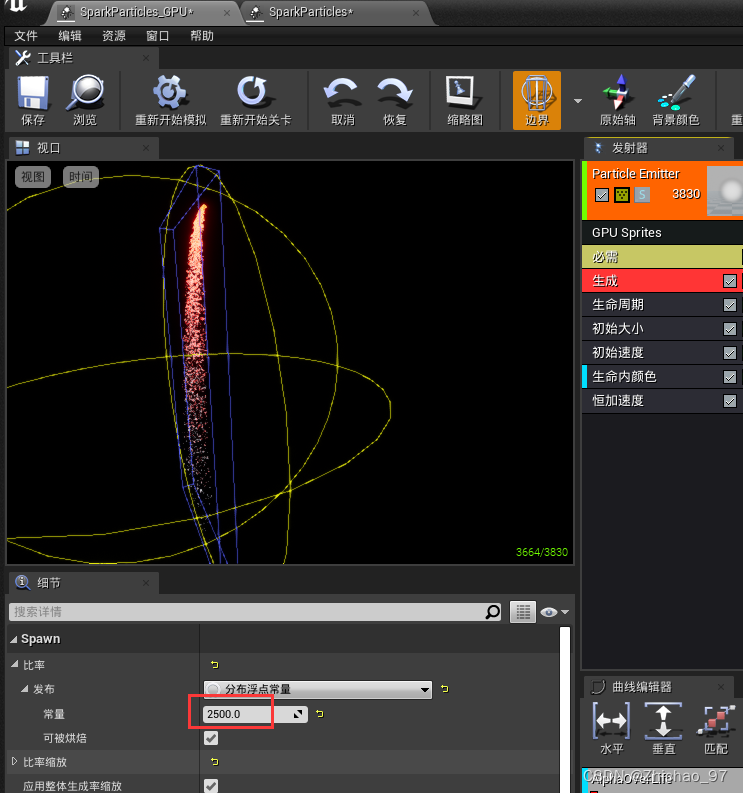Click the details panel vertical scrollbar
Image resolution: width=743 pixels, height=793 pixels.
565,708
